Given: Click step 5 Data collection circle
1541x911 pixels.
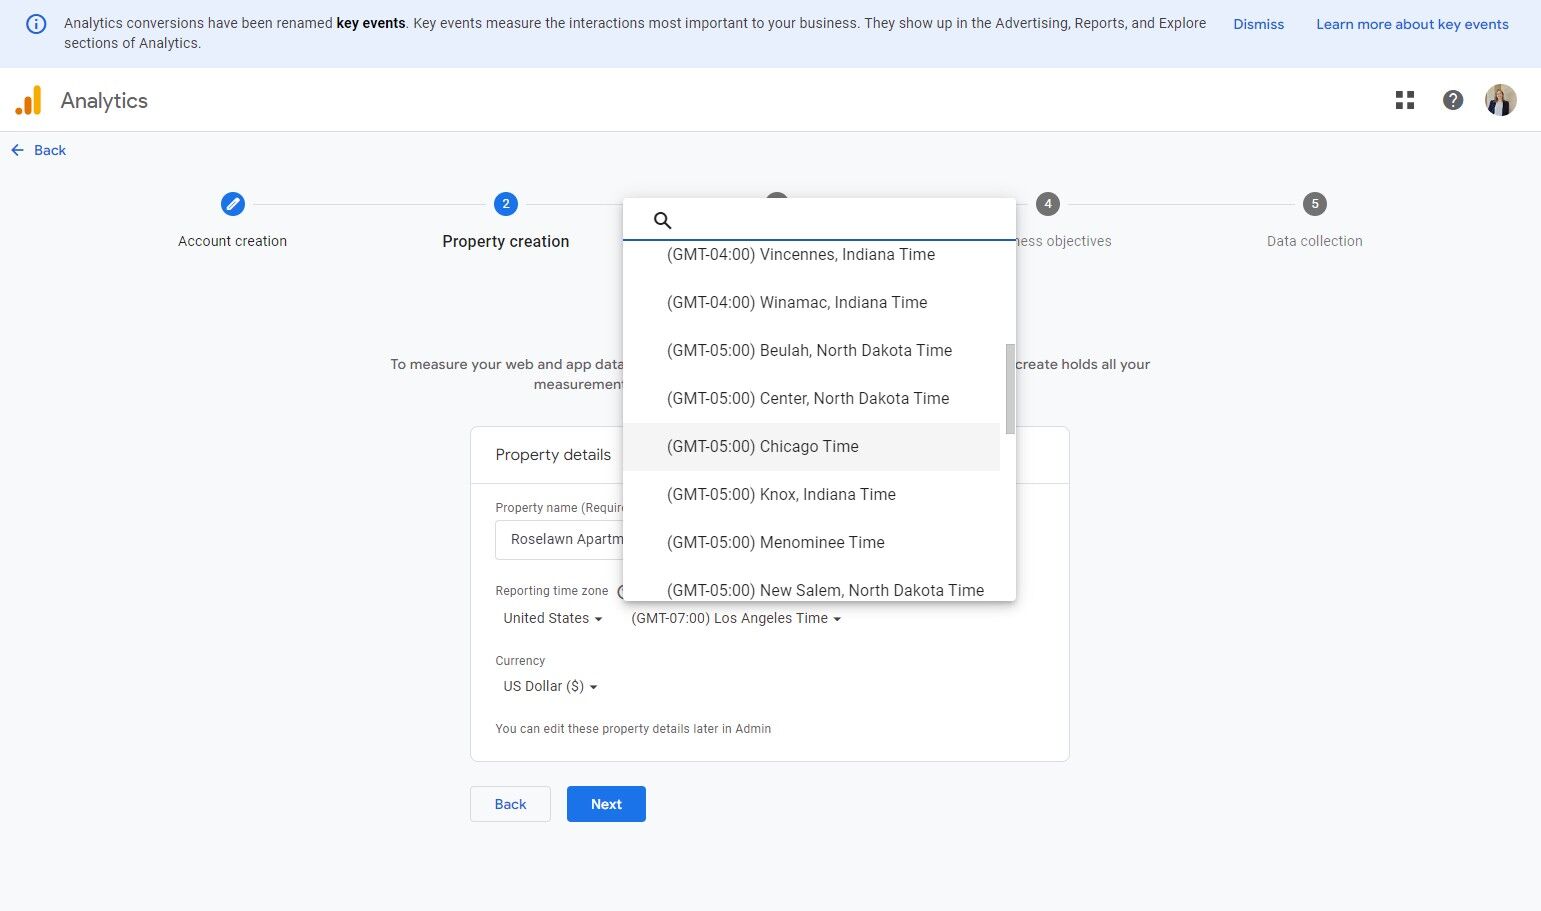Looking at the screenshot, I should [x=1315, y=204].
